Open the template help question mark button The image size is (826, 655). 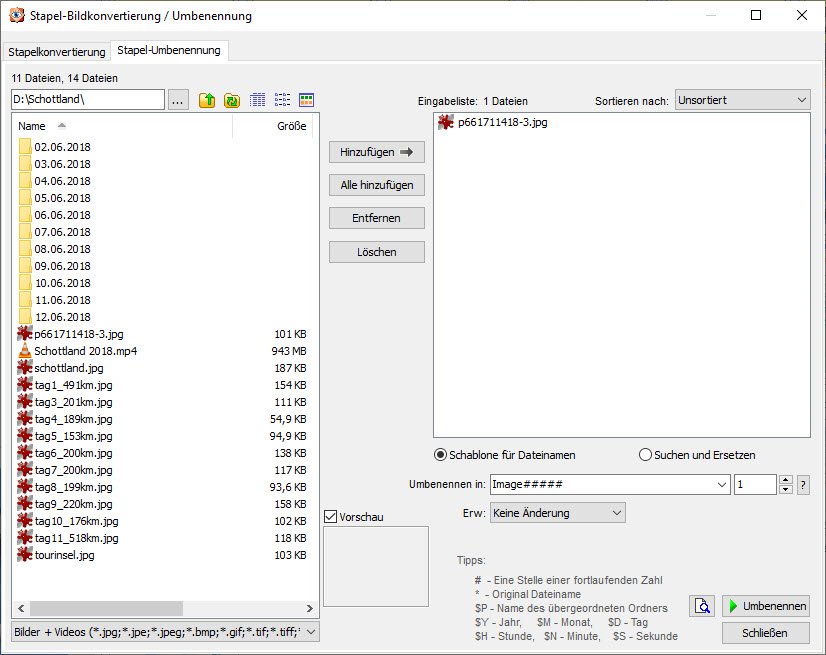803,485
